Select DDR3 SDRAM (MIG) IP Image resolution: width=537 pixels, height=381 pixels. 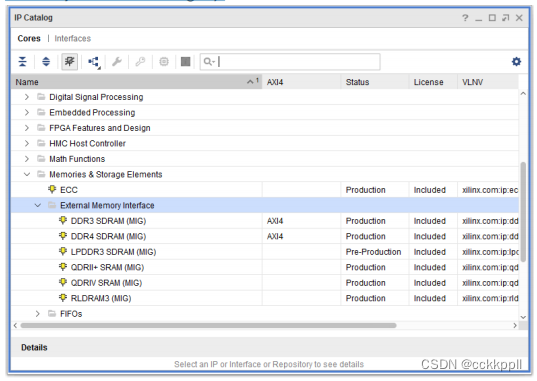click(108, 221)
